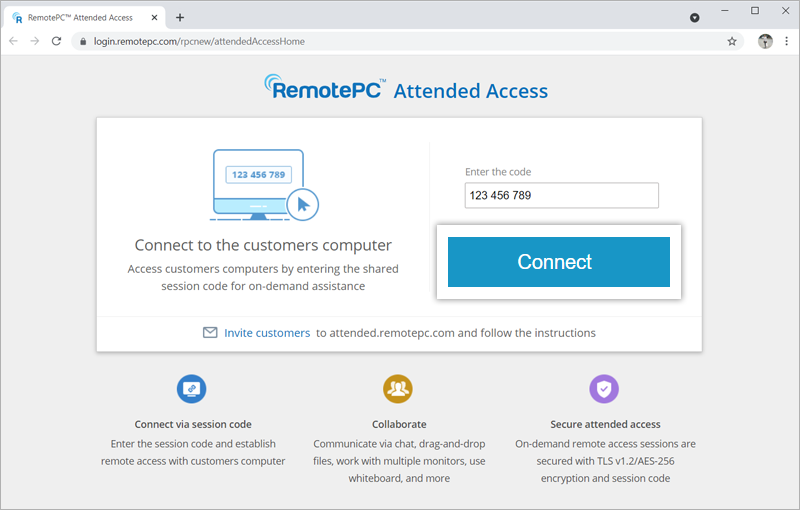800x510 pixels.
Task: Click the padlock site info icon
Action: (81, 41)
